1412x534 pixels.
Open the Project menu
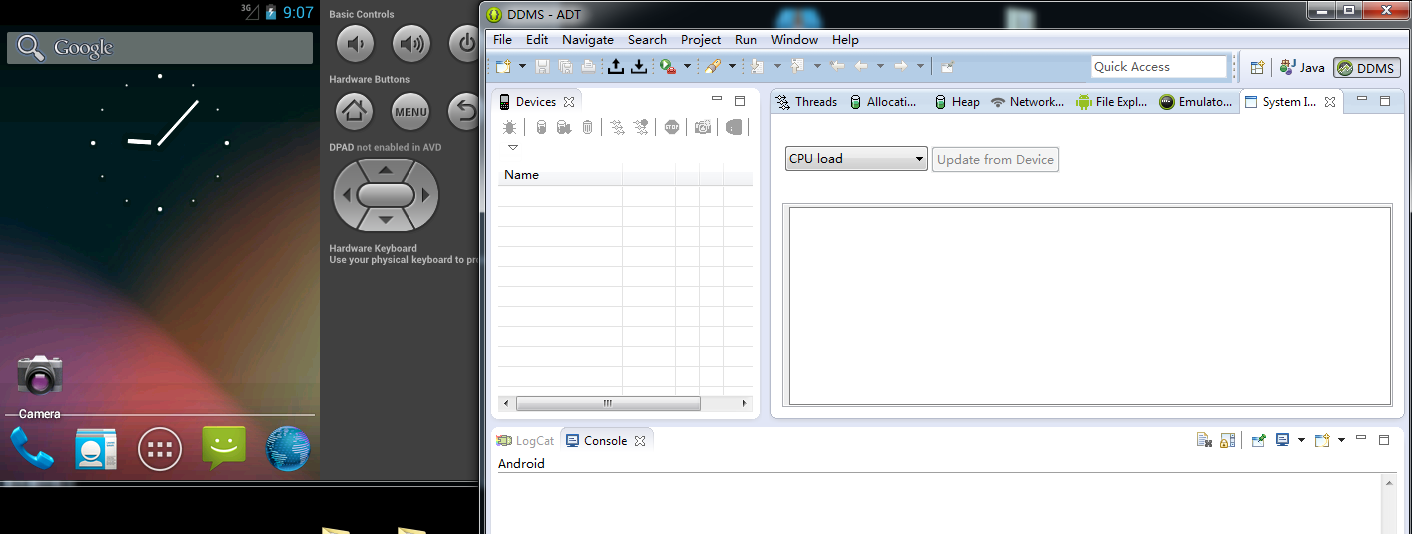coord(701,40)
